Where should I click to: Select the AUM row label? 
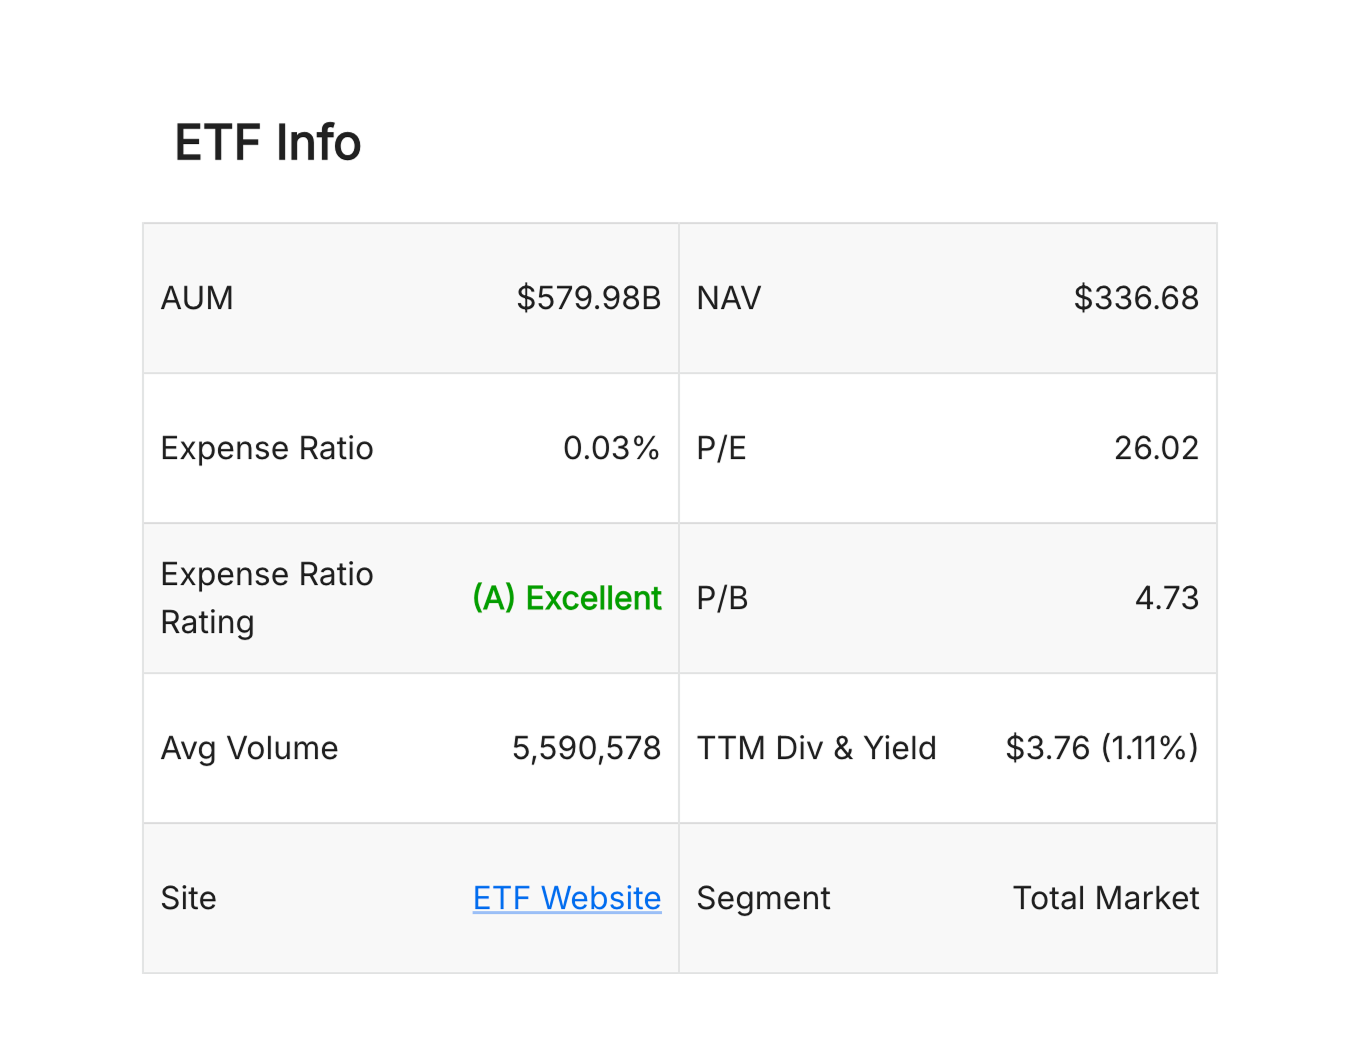197,298
